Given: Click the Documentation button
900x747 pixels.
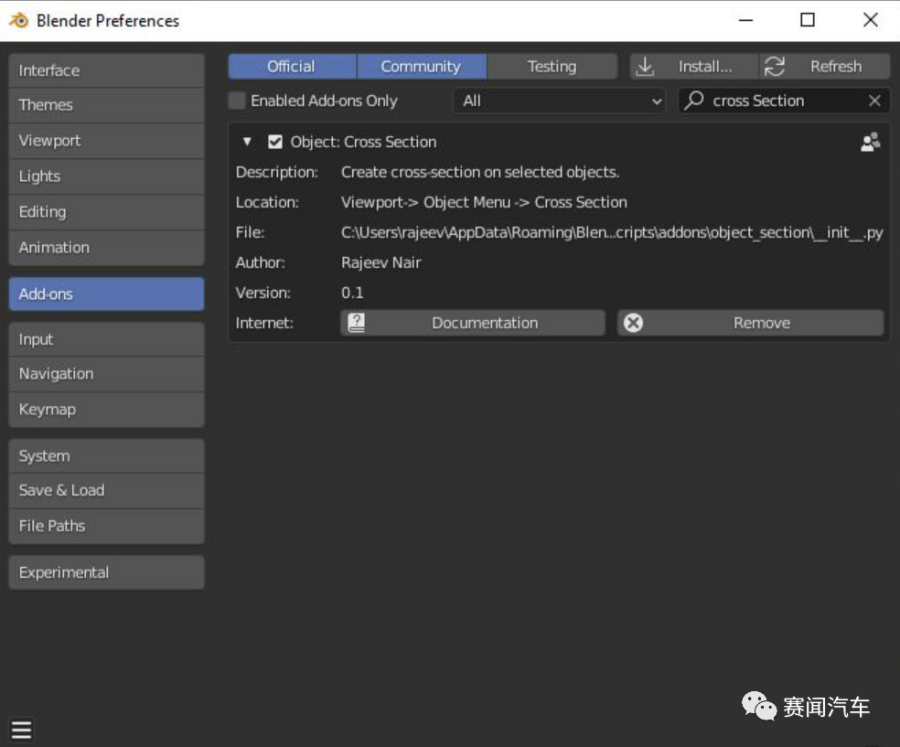Looking at the screenshot, I should pos(484,323).
